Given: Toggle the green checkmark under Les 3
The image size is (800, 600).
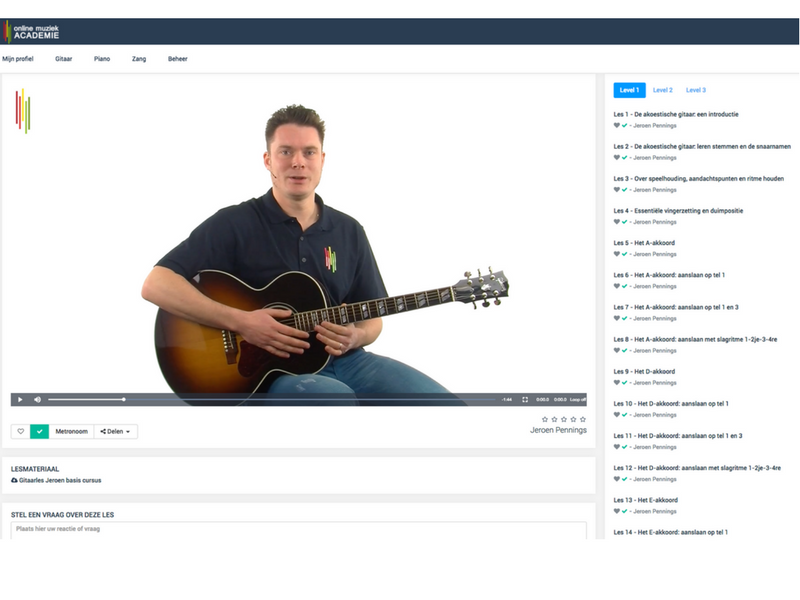Looking at the screenshot, I should coord(625,190).
